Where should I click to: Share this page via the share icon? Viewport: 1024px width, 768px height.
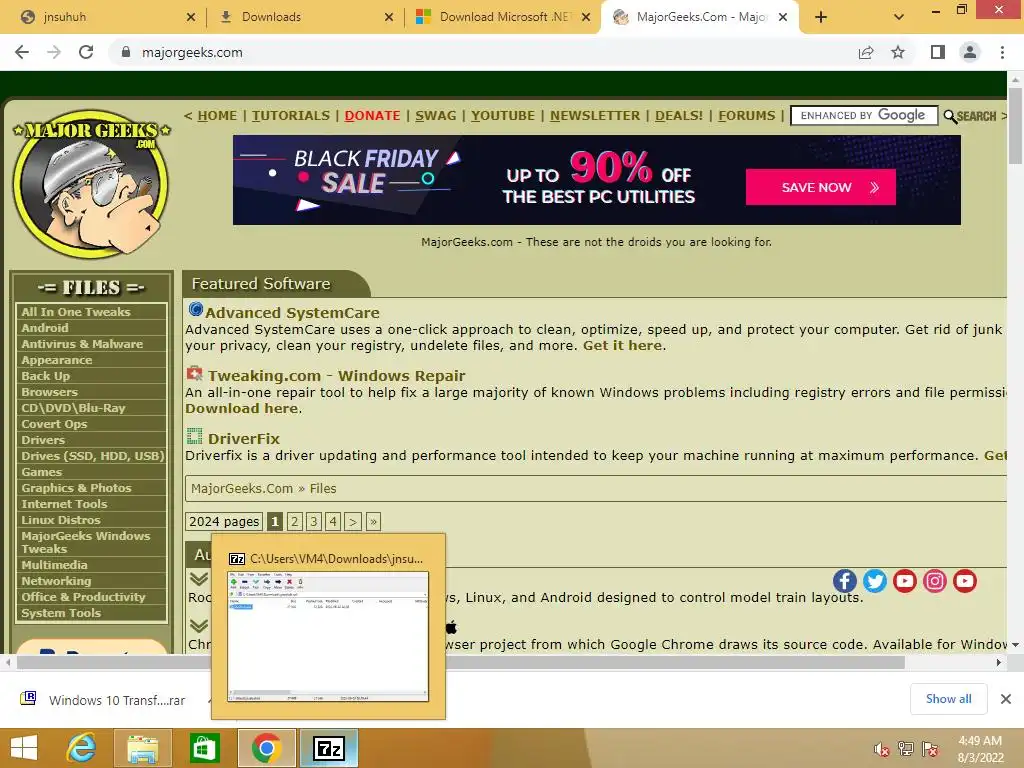(x=866, y=52)
